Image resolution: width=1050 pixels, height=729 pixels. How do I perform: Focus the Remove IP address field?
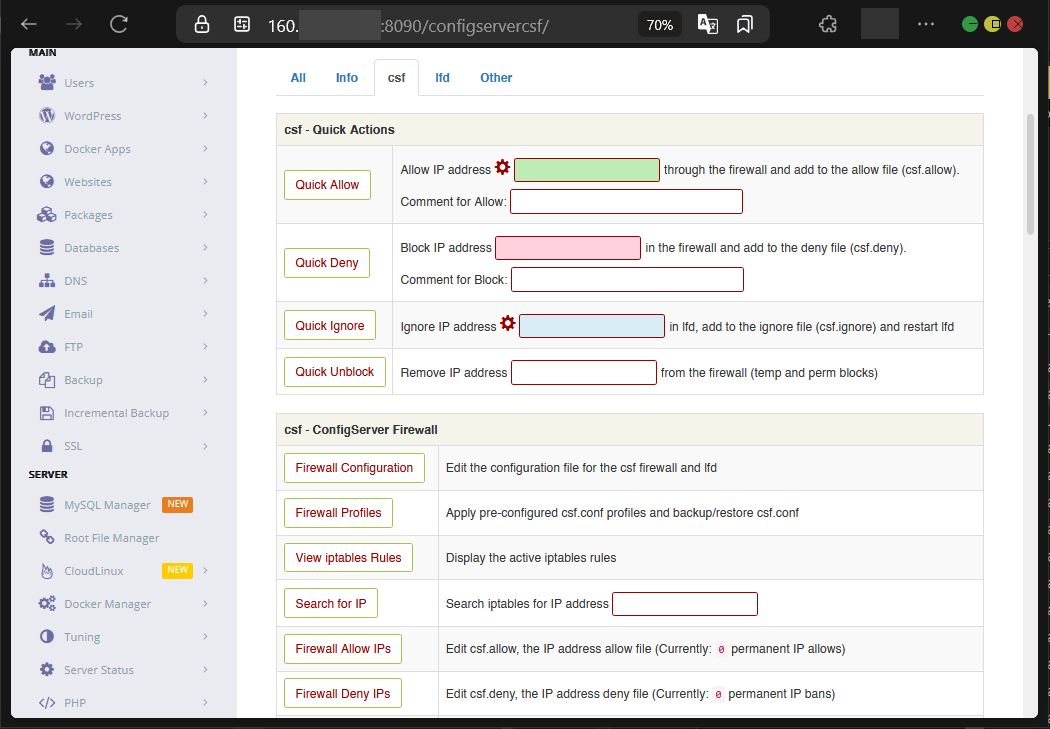[584, 373]
